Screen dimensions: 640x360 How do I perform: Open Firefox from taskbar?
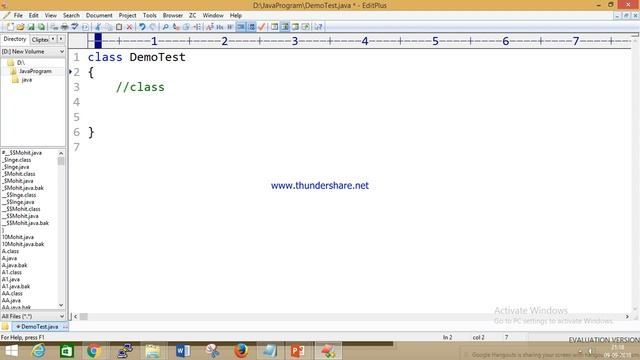(241, 351)
